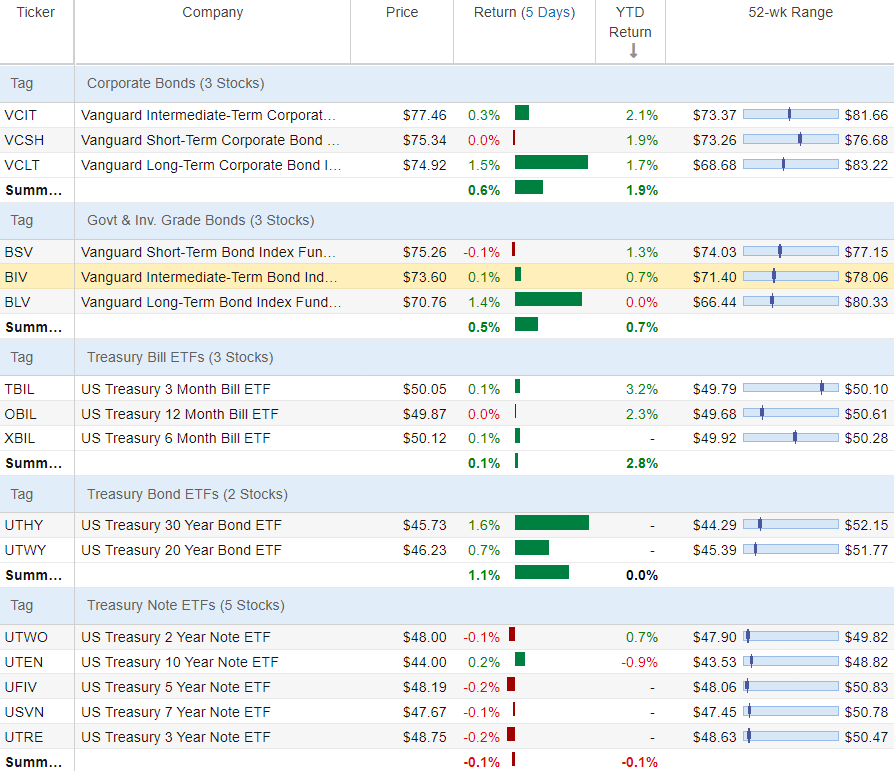Open the UTWO ticker
This screenshot has height=771, width=894.
26,637
